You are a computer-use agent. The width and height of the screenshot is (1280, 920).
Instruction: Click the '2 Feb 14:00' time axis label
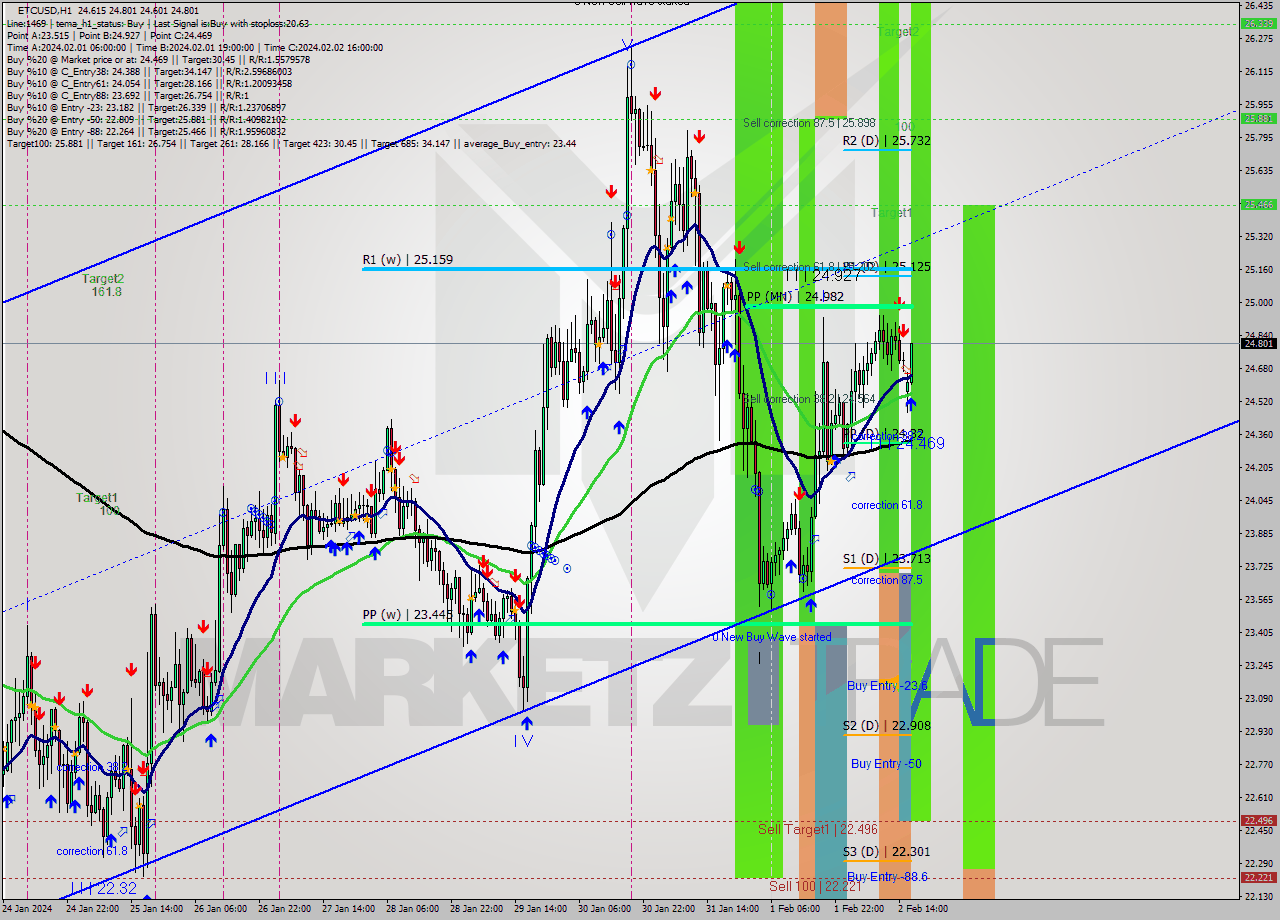[x=923, y=909]
